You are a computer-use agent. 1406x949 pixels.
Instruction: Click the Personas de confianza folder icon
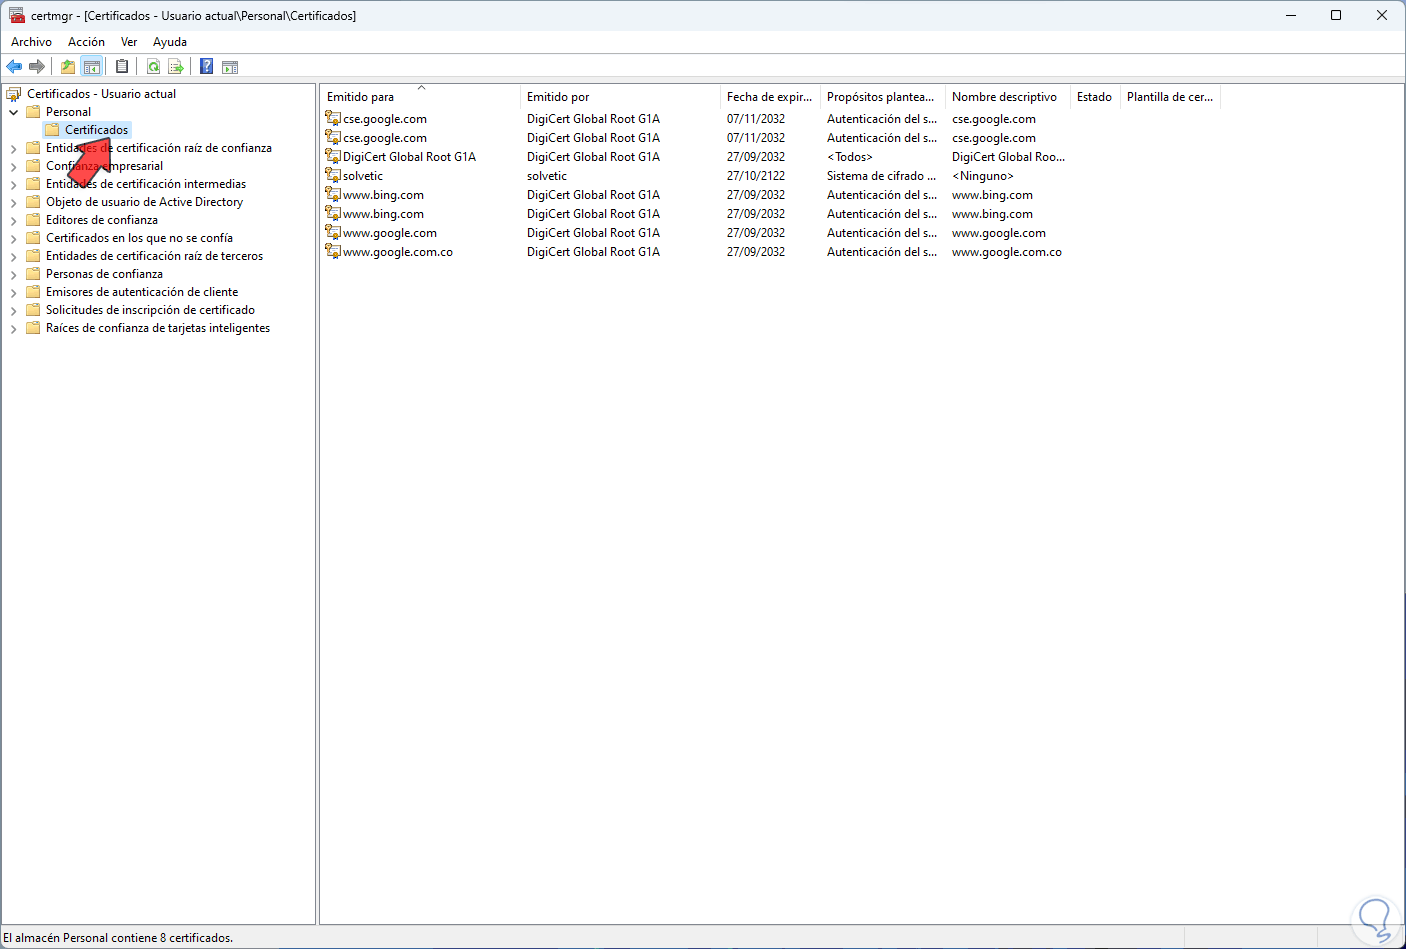coord(33,274)
